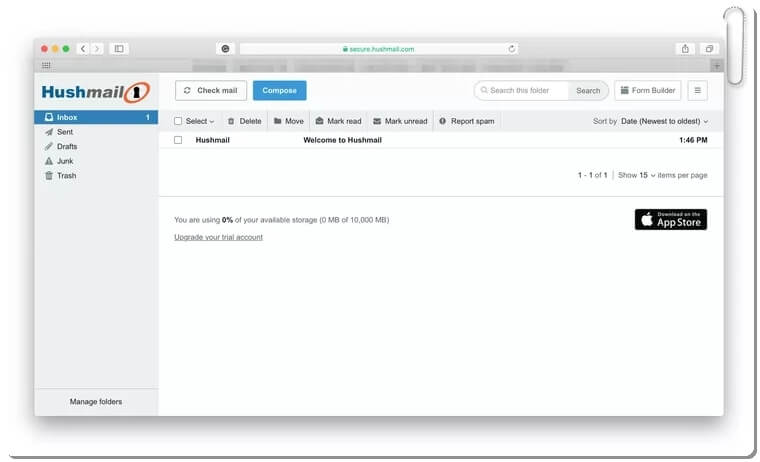Reload the page
Image resolution: width=760 pixels, height=462 pixels.
[511, 49]
